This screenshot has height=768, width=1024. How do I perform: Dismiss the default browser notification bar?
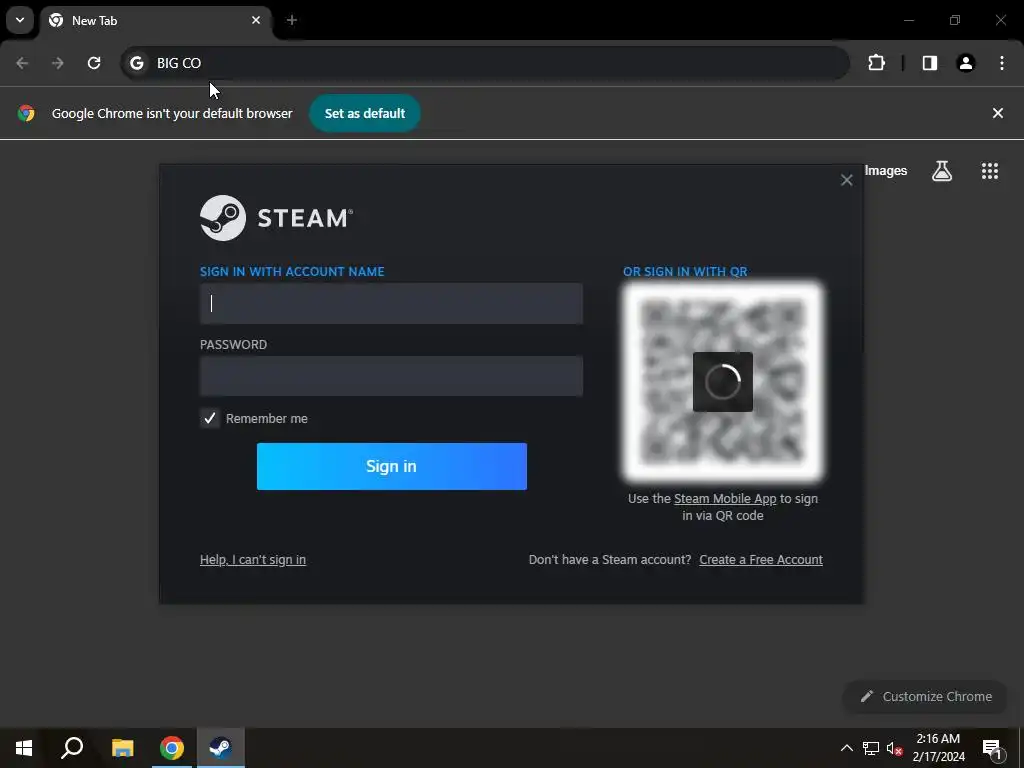point(998,113)
